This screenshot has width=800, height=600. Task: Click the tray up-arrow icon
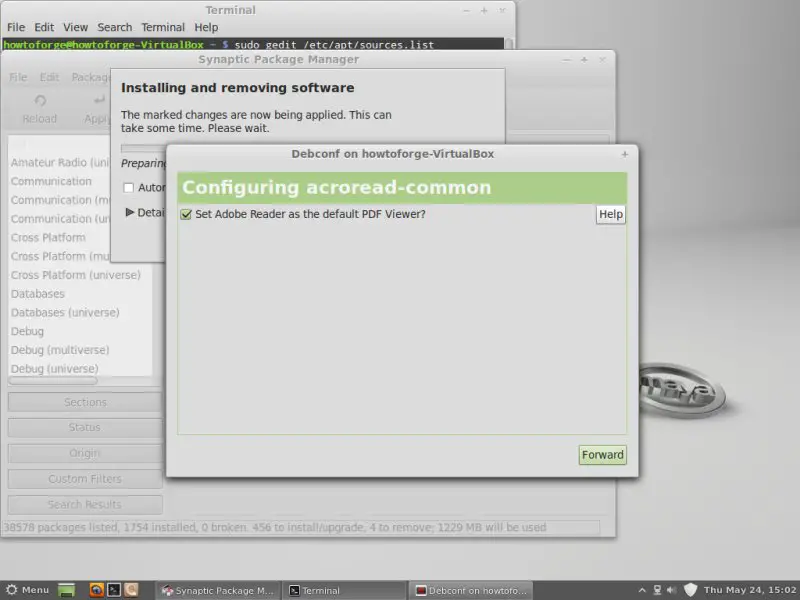tap(642, 590)
